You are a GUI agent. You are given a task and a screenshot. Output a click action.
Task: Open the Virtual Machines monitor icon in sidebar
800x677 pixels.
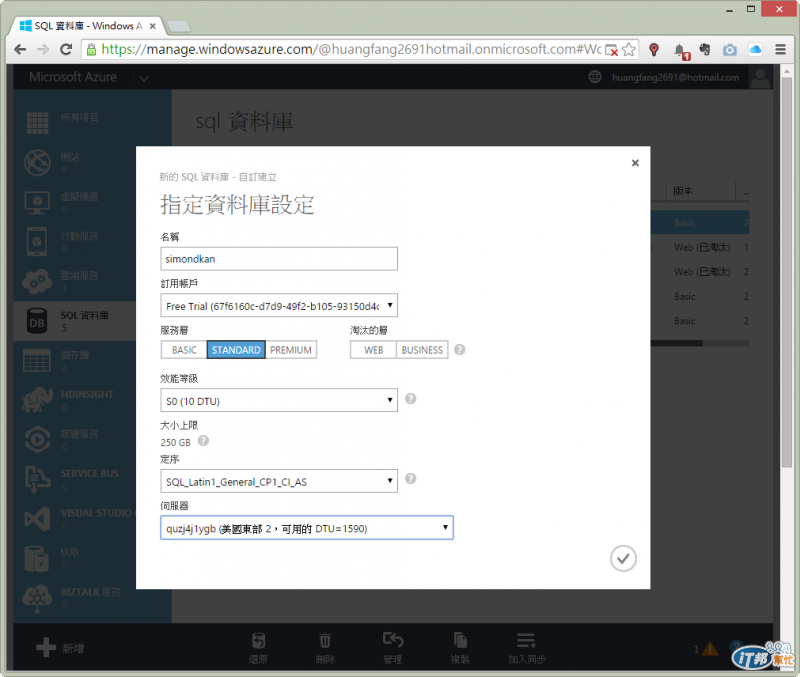(x=37, y=203)
